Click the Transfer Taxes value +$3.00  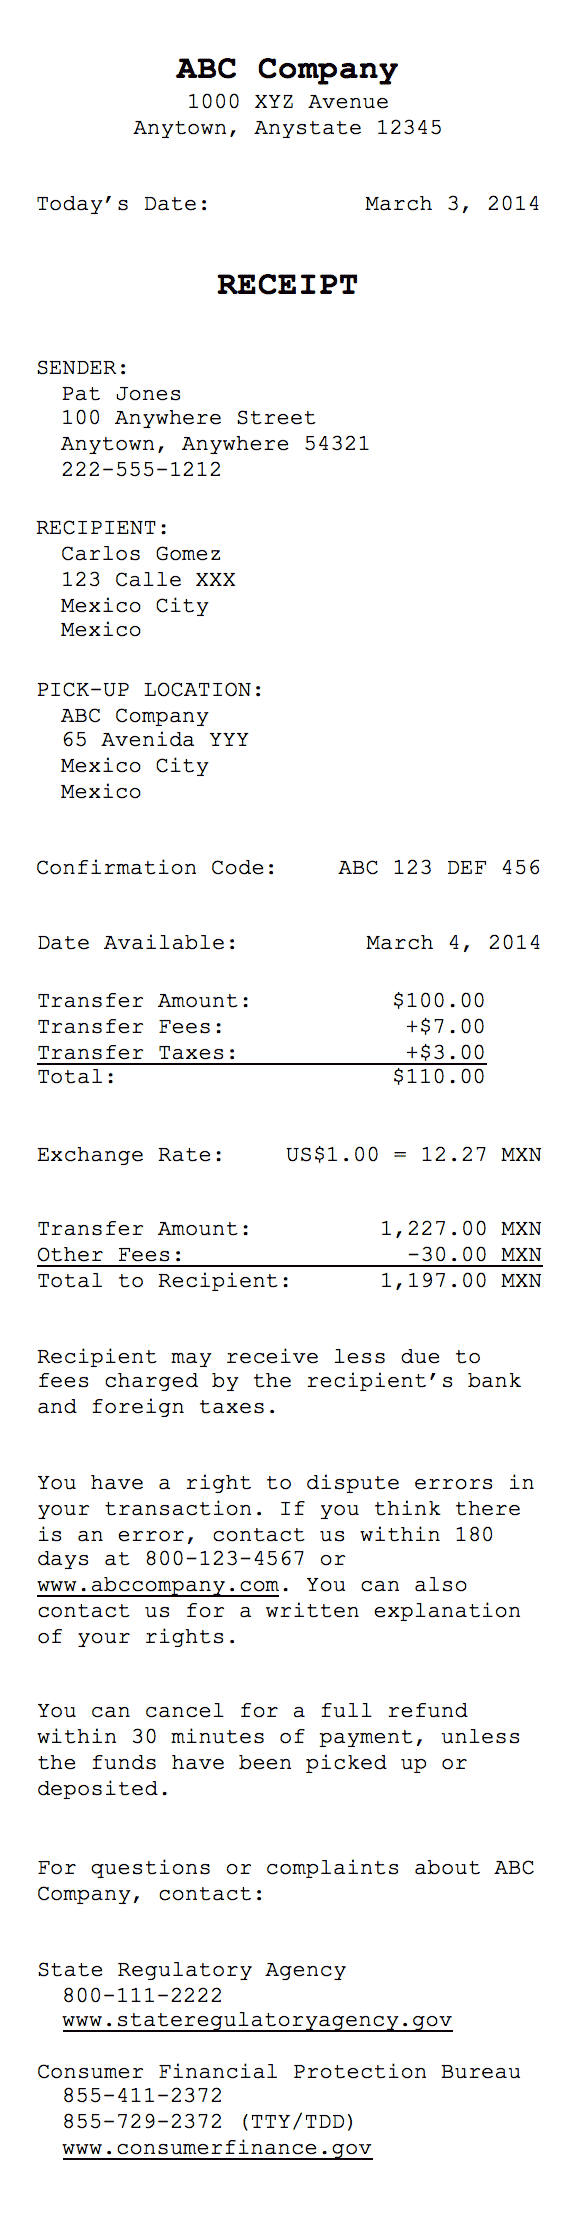pos(445,1053)
